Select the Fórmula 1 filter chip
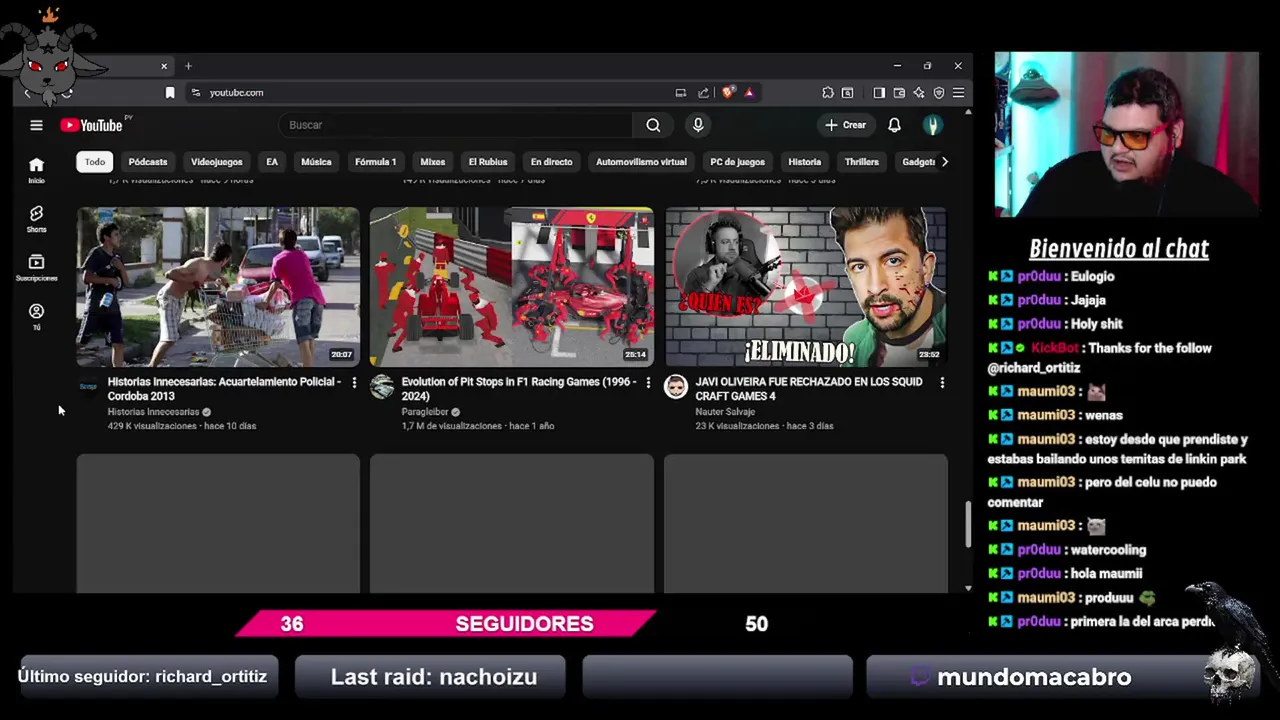 (x=376, y=161)
